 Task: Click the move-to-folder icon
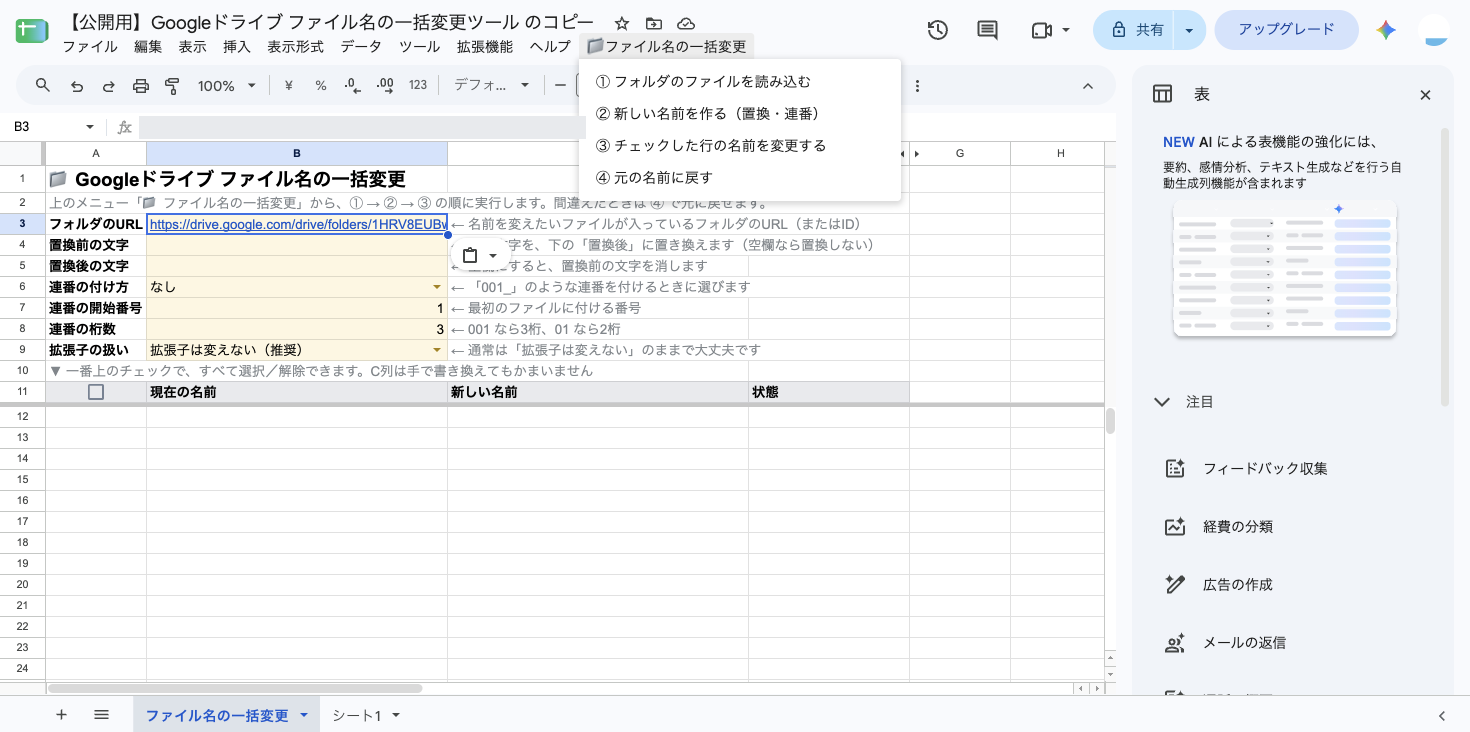click(654, 23)
